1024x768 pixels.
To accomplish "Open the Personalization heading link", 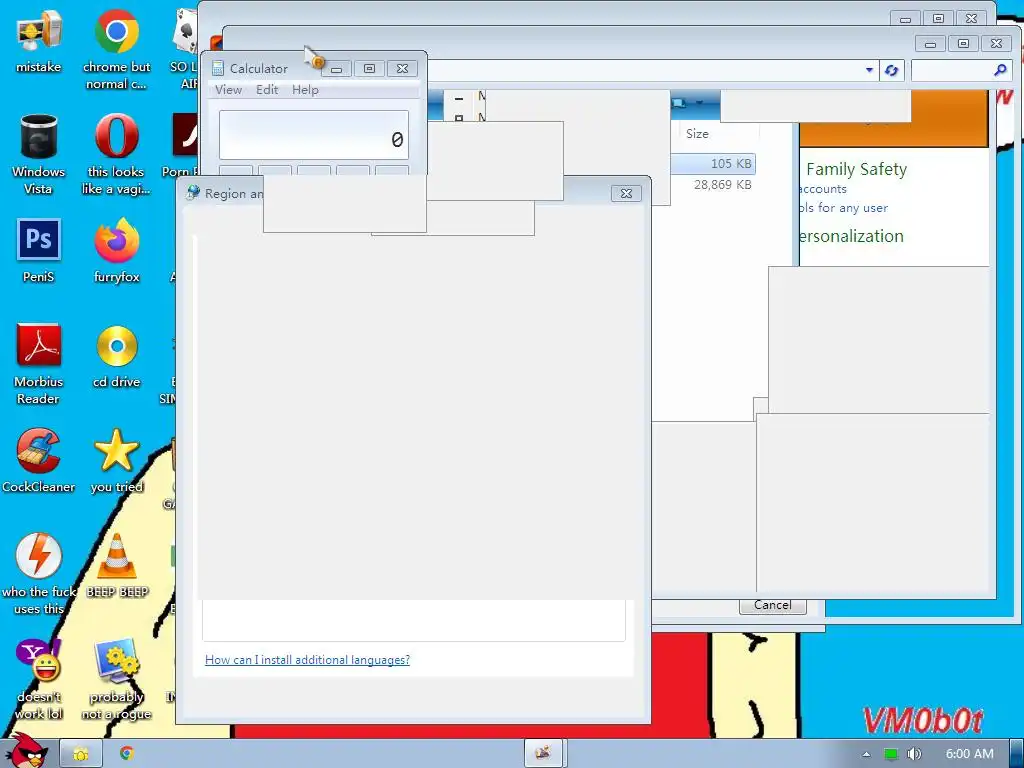I will pos(851,236).
